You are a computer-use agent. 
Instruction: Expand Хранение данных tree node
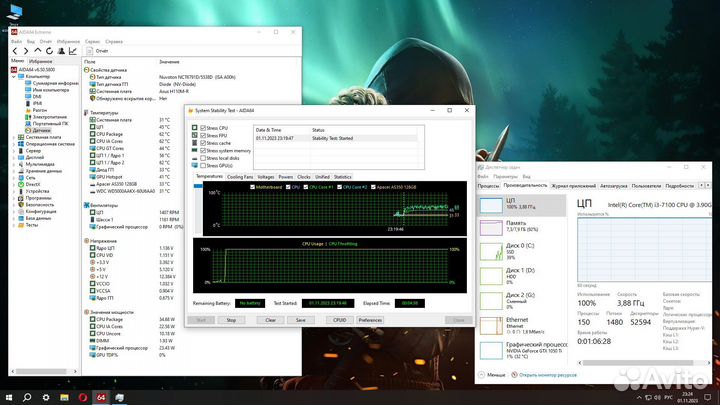point(14,171)
